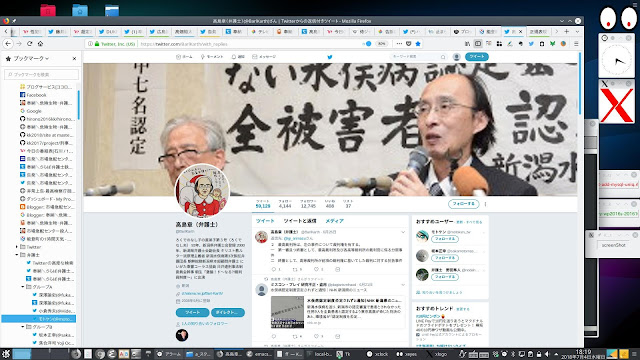The width and height of the screenshot is (640, 360).
Task: Open the profile website link in the bio
Action: tap(202, 293)
